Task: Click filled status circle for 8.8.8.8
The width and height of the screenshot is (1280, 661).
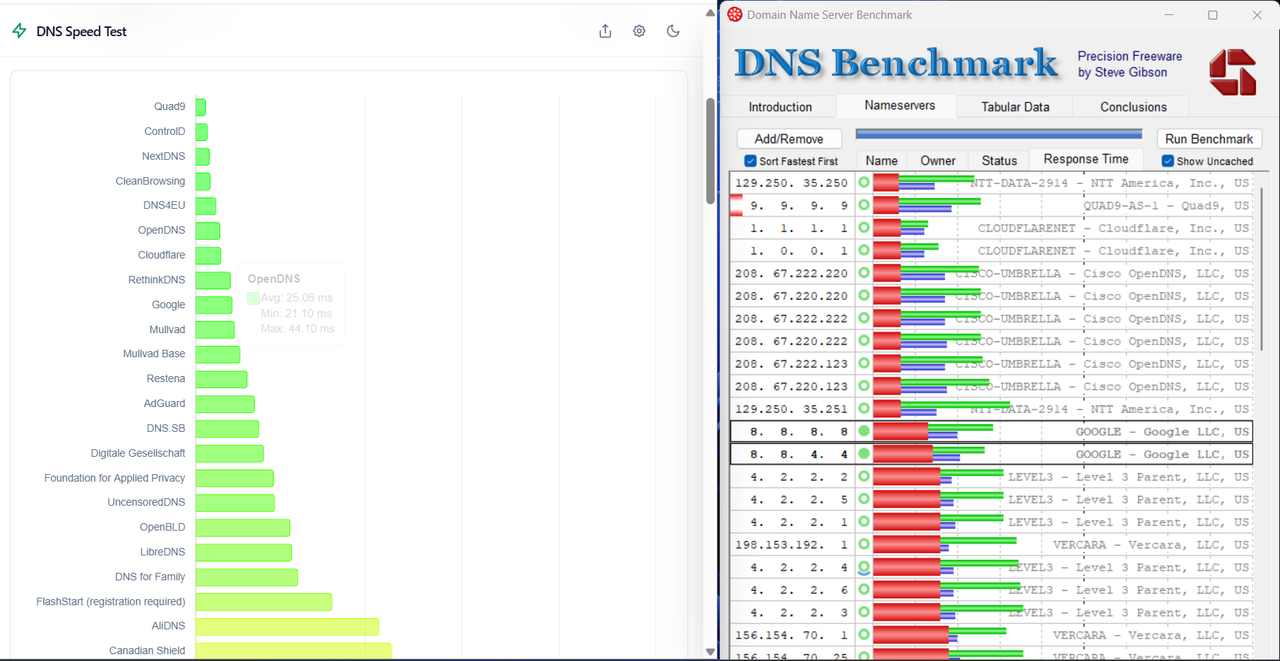Action: [864, 431]
